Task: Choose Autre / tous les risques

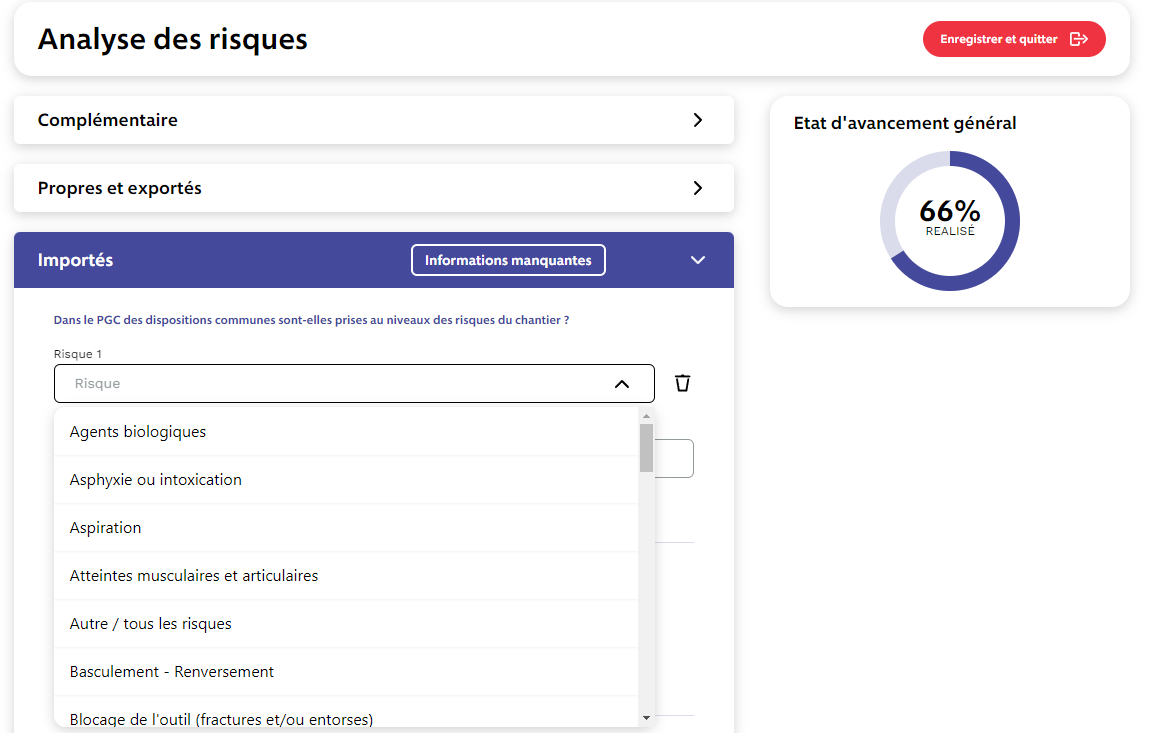Action: click(x=151, y=624)
